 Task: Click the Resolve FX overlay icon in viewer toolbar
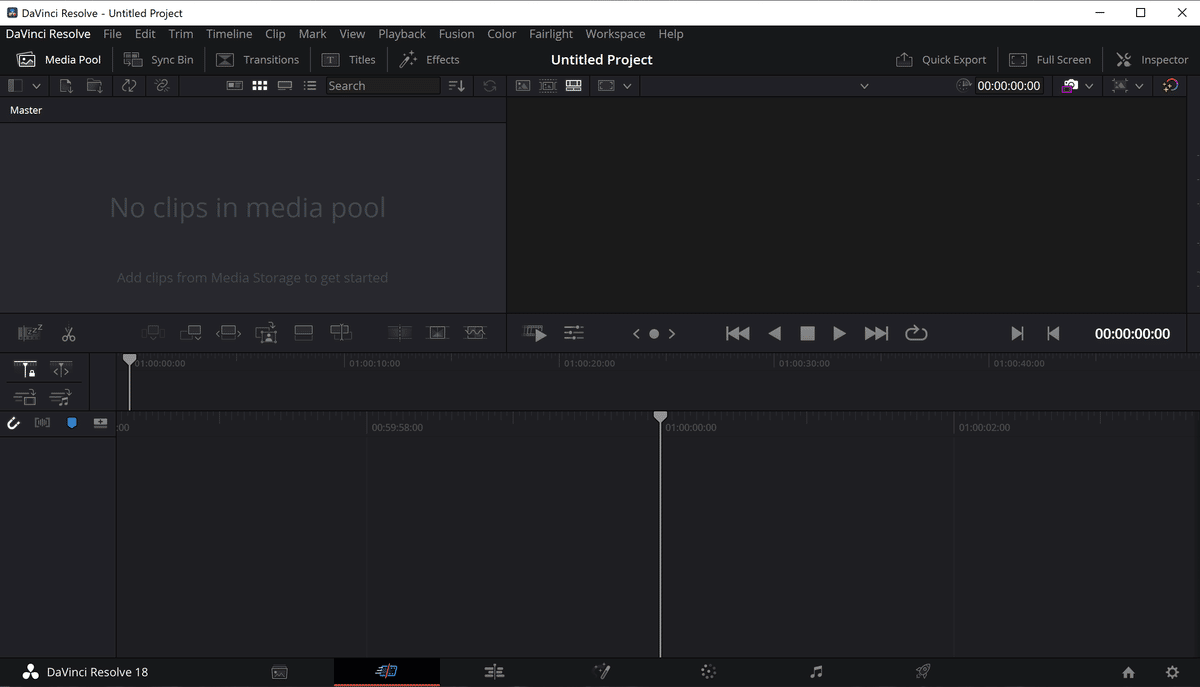click(x=1170, y=86)
